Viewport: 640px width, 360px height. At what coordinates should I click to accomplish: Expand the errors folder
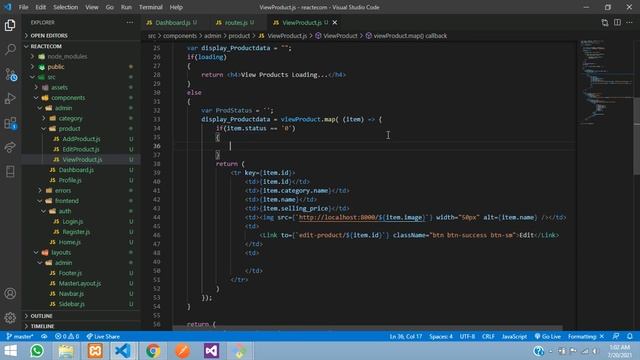[63, 191]
